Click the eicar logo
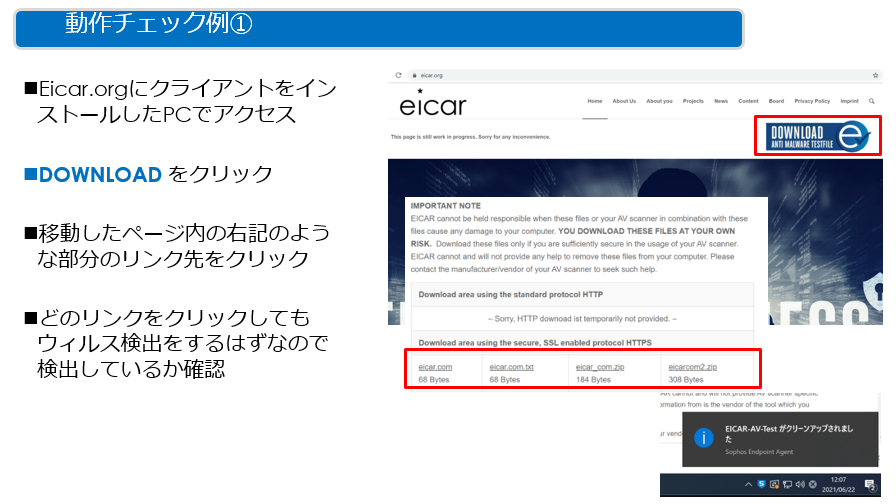 click(x=432, y=104)
